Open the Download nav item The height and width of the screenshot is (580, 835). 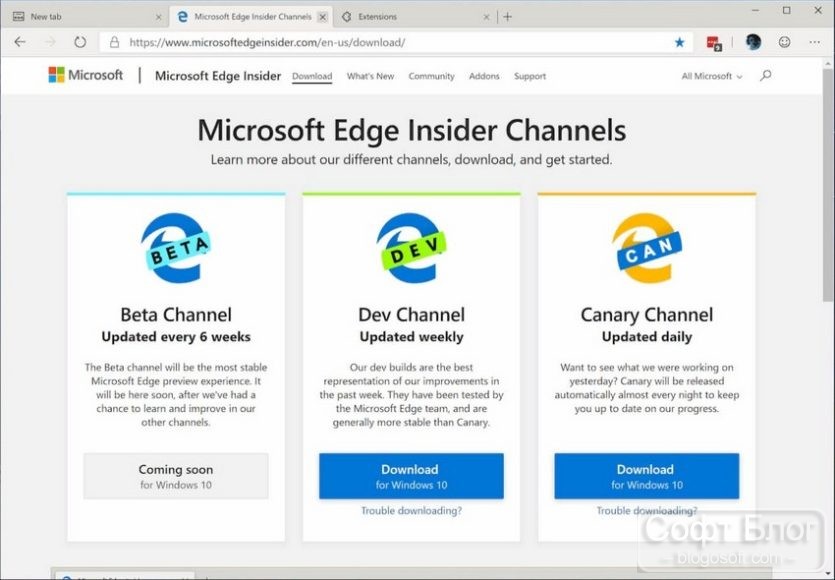point(312,76)
